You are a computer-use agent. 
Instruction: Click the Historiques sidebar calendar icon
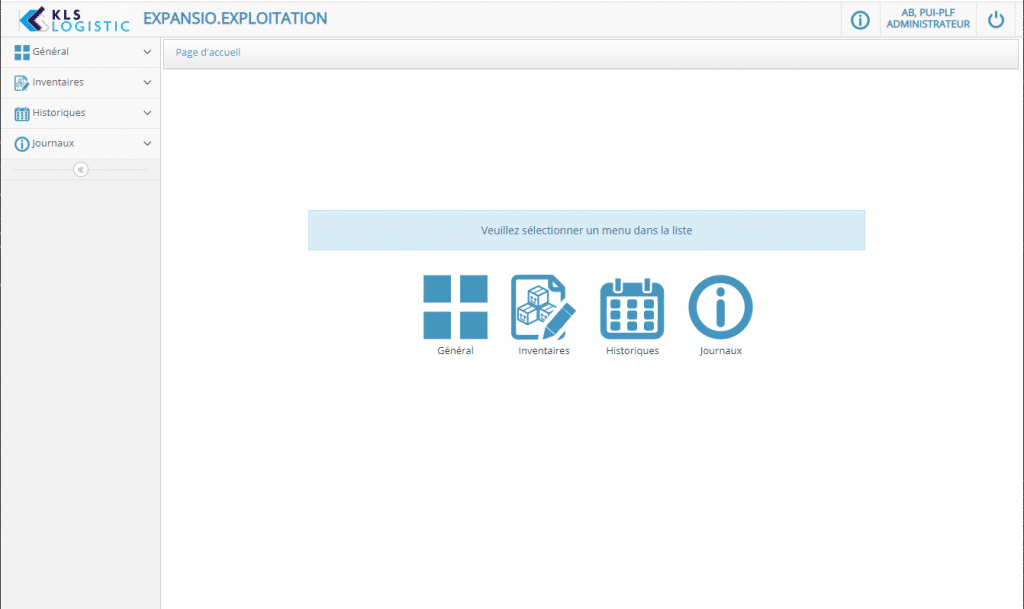click(x=22, y=114)
